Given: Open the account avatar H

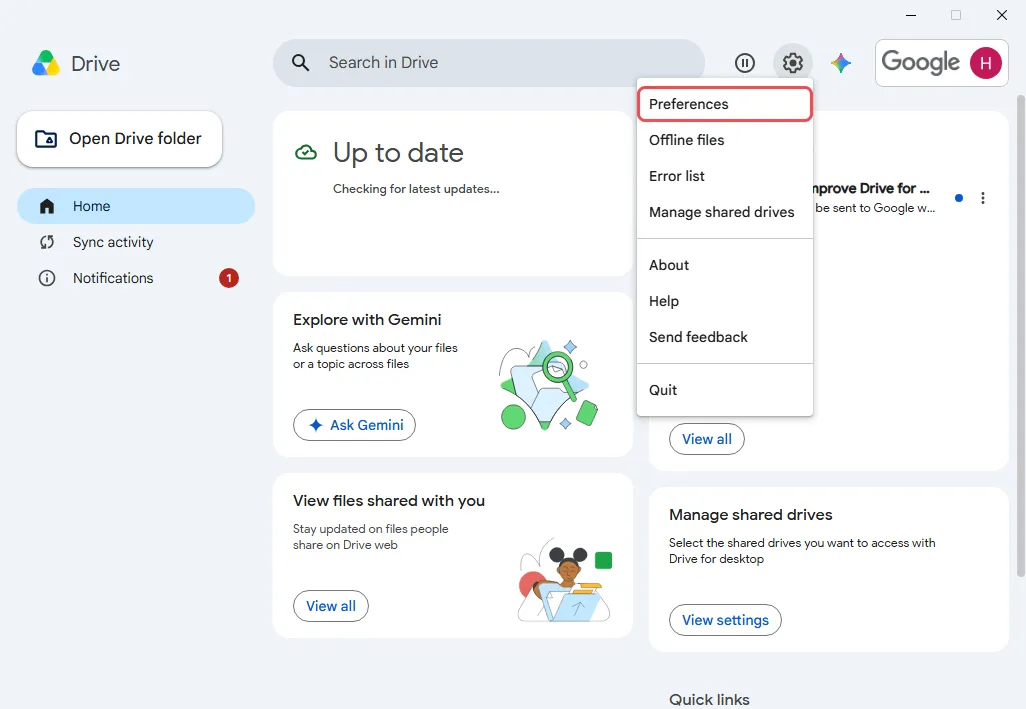Looking at the screenshot, I should tap(985, 63).
